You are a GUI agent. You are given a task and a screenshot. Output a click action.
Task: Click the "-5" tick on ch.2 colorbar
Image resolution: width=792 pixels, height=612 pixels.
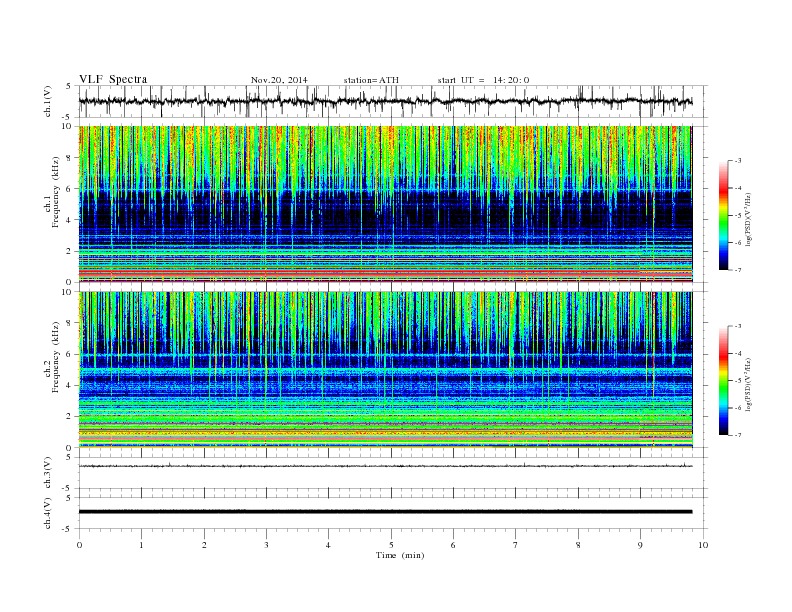pyautogui.click(x=737, y=381)
